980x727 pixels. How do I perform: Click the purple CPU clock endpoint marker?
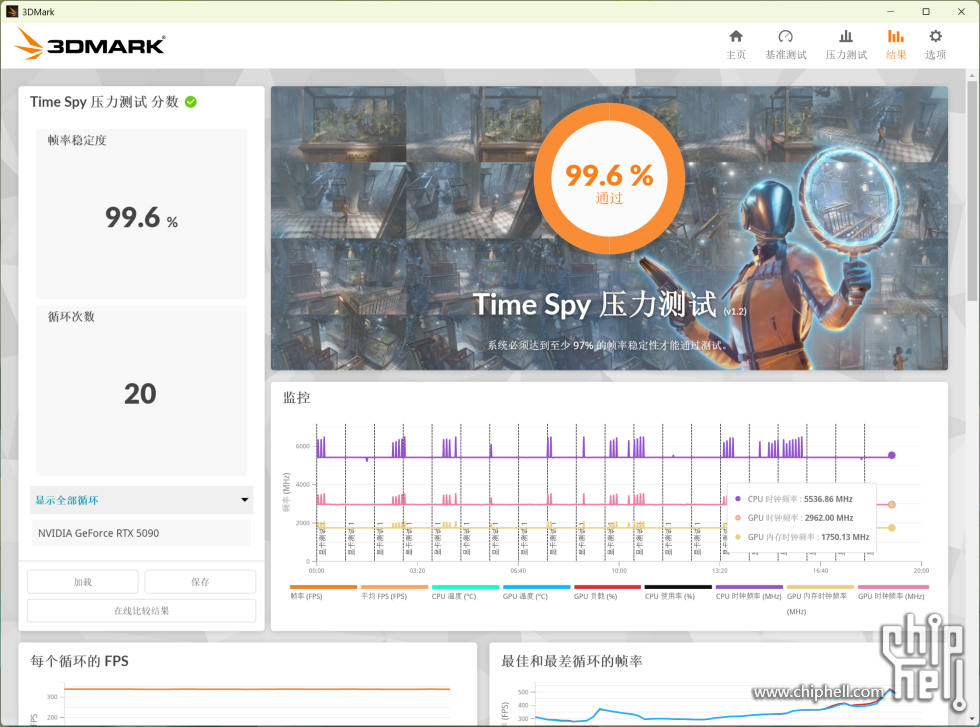892,455
